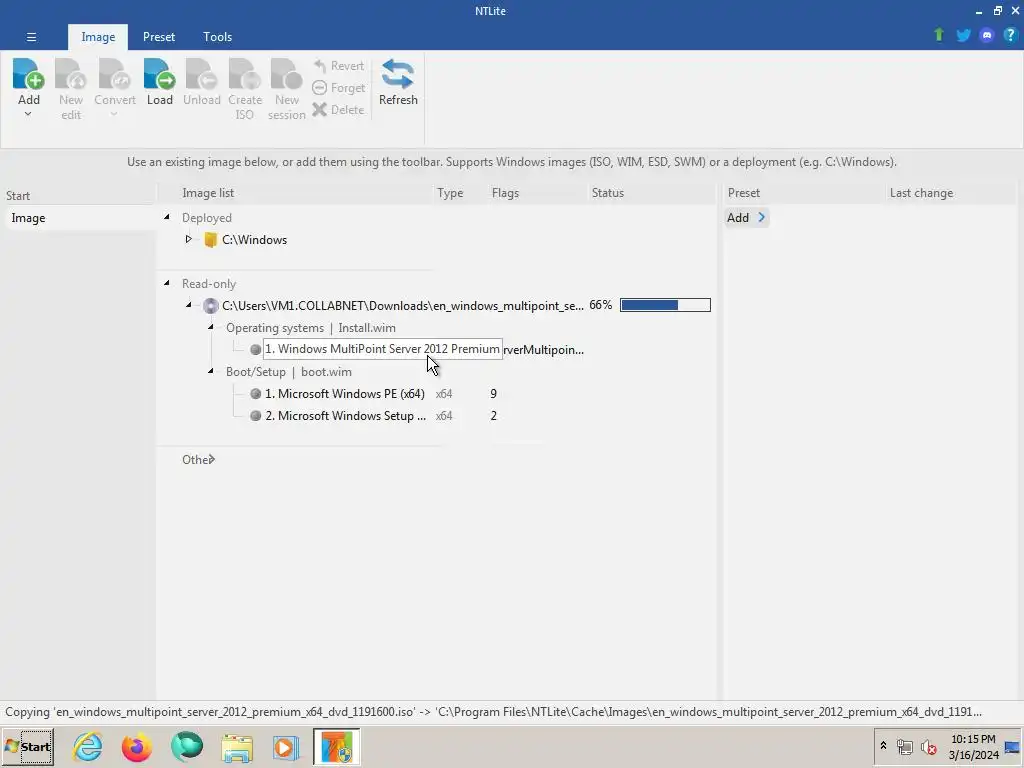Click the Copying status bar message
This screenshot has width=1024, height=768.
pyautogui.click(x=493, y=712)
